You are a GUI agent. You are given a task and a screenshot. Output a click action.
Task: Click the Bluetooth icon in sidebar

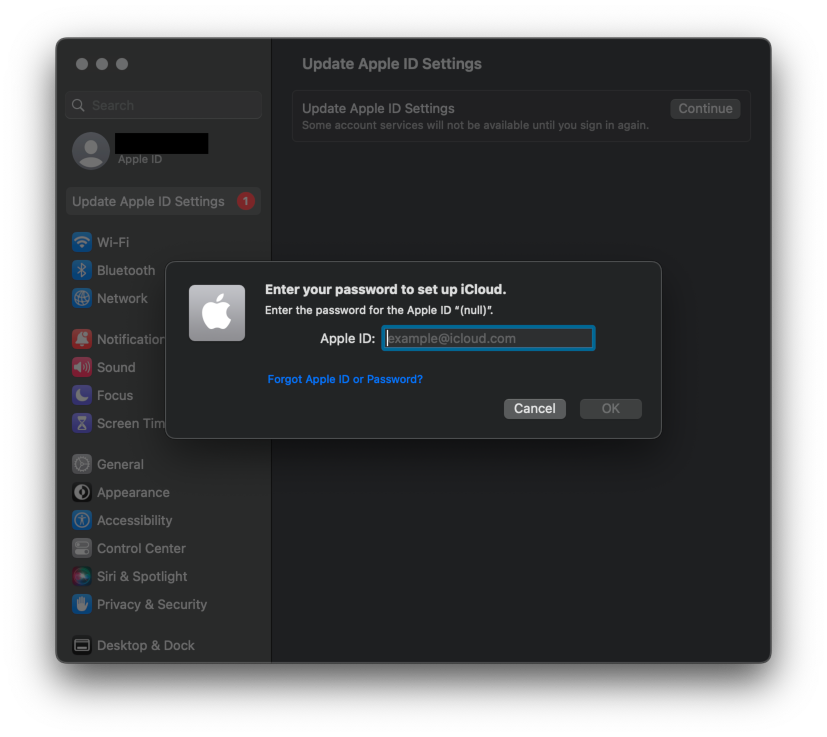81,270
